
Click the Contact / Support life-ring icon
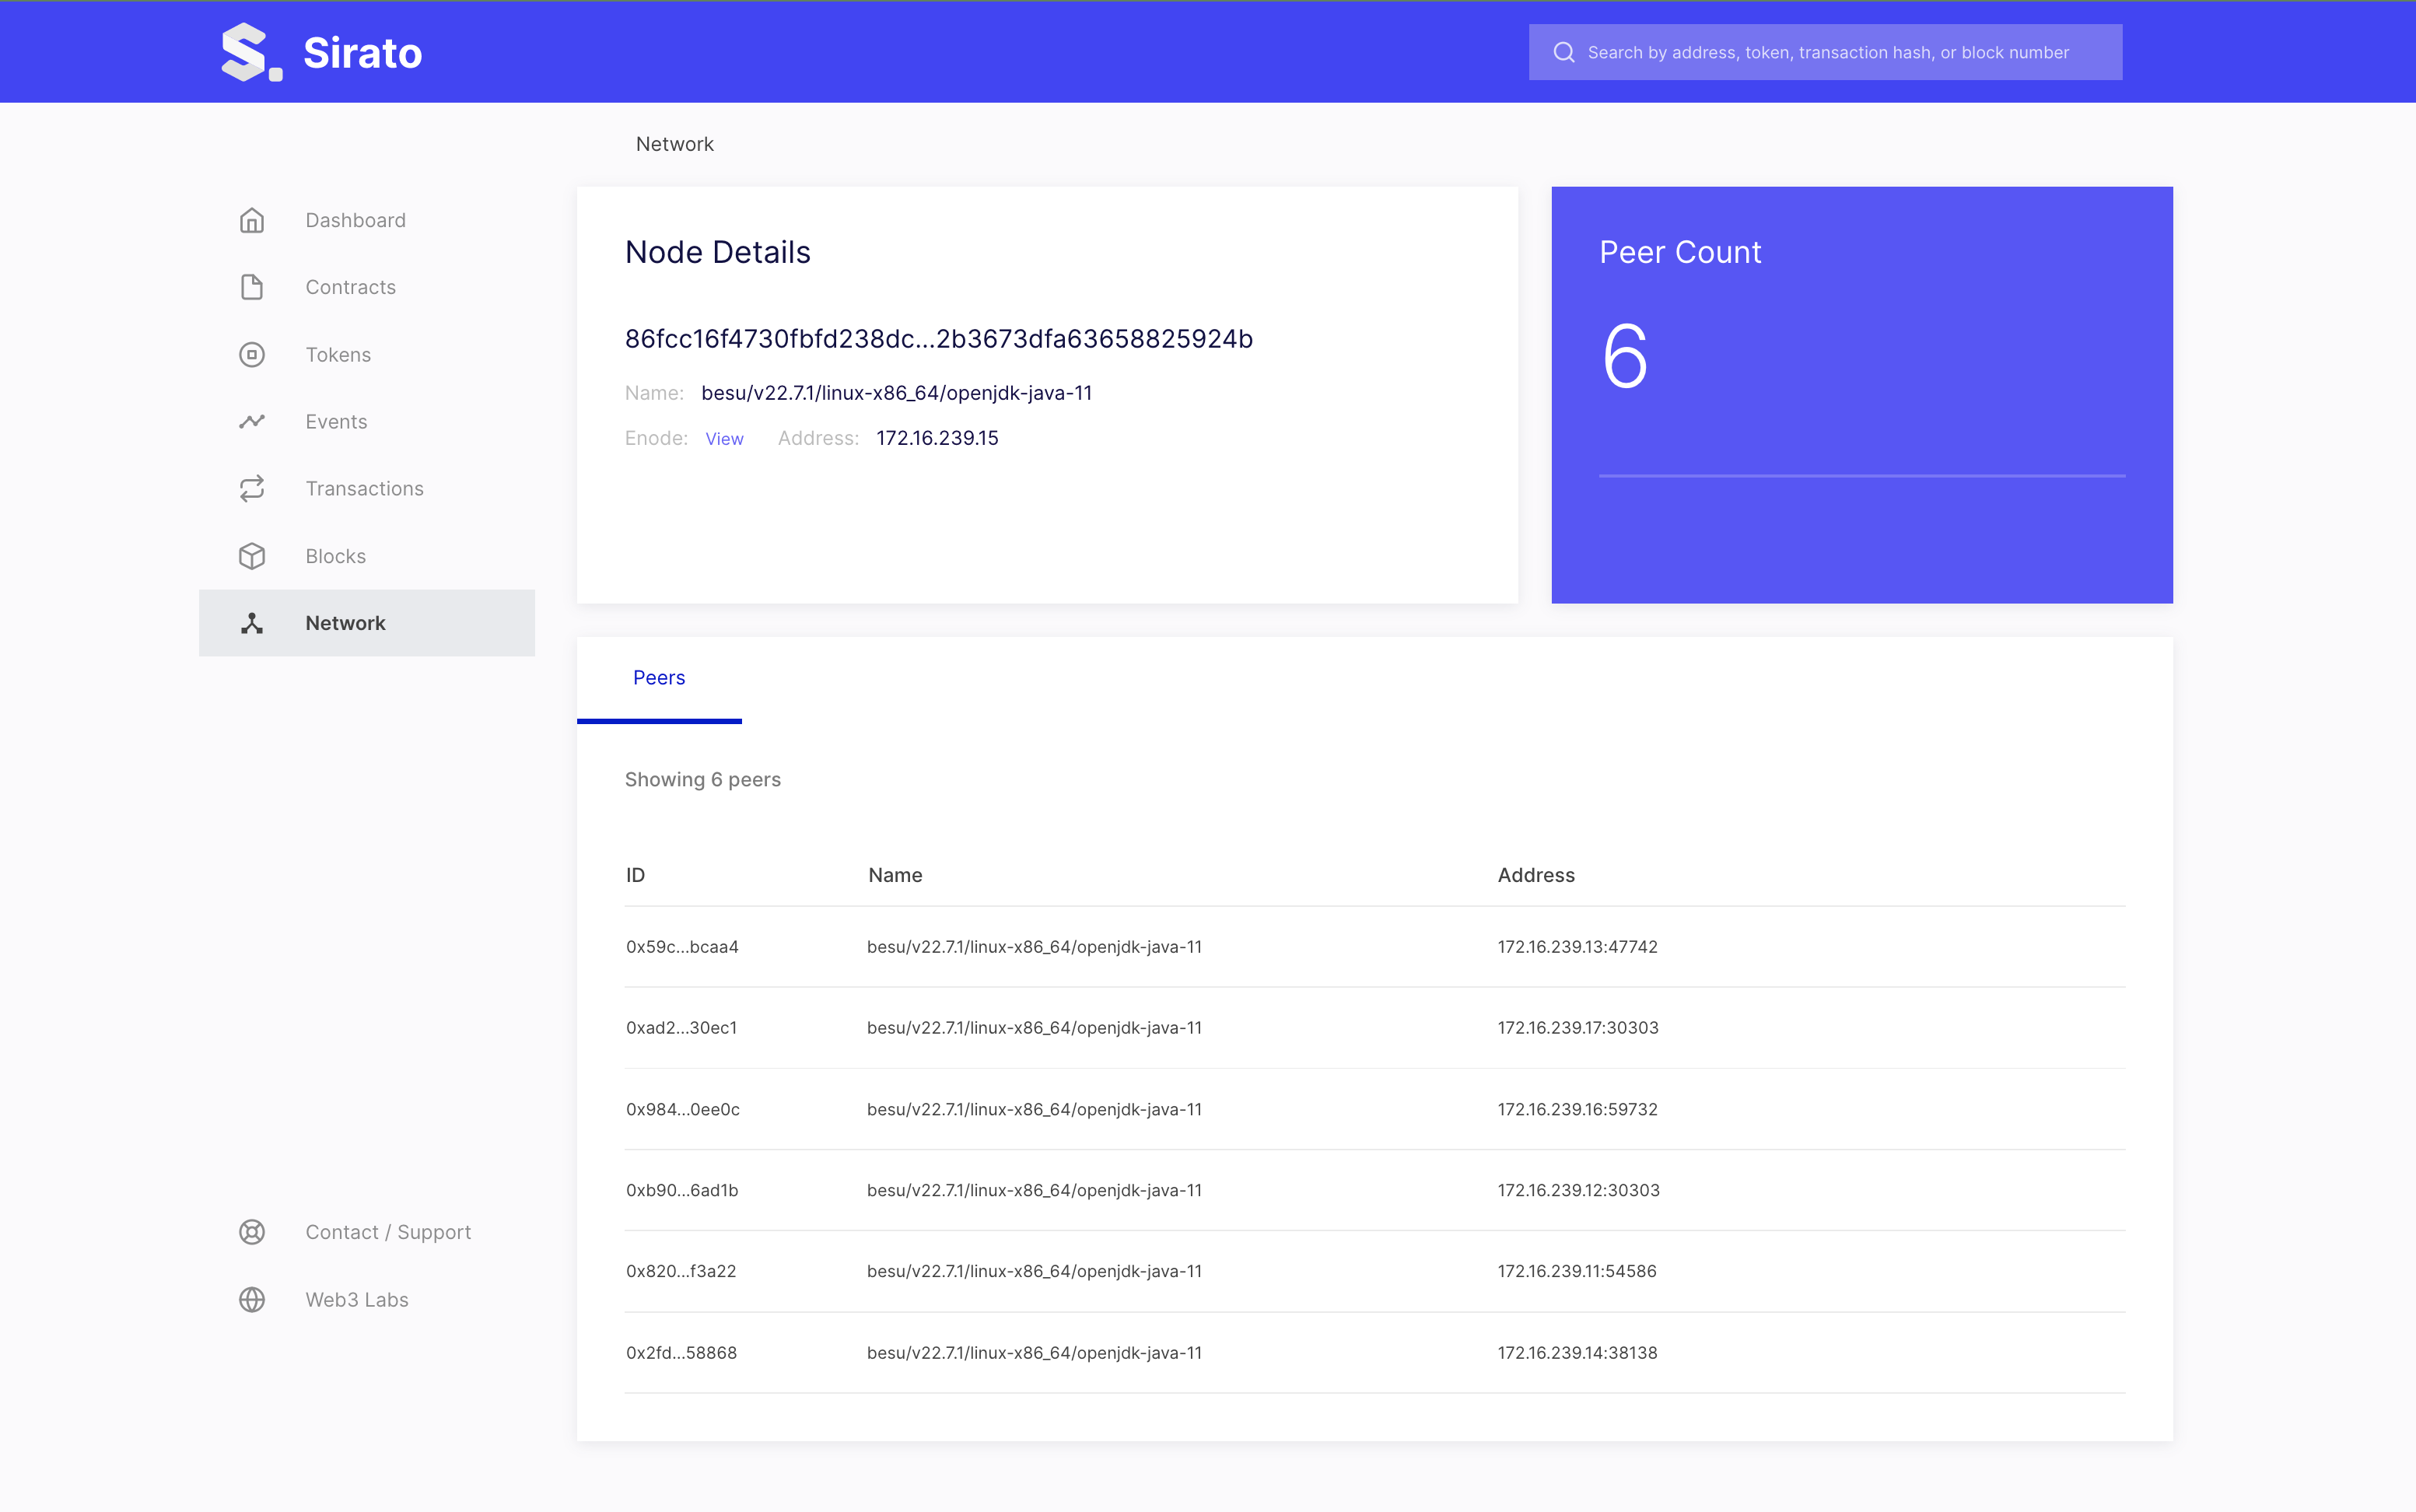(x=251, y=1231)
